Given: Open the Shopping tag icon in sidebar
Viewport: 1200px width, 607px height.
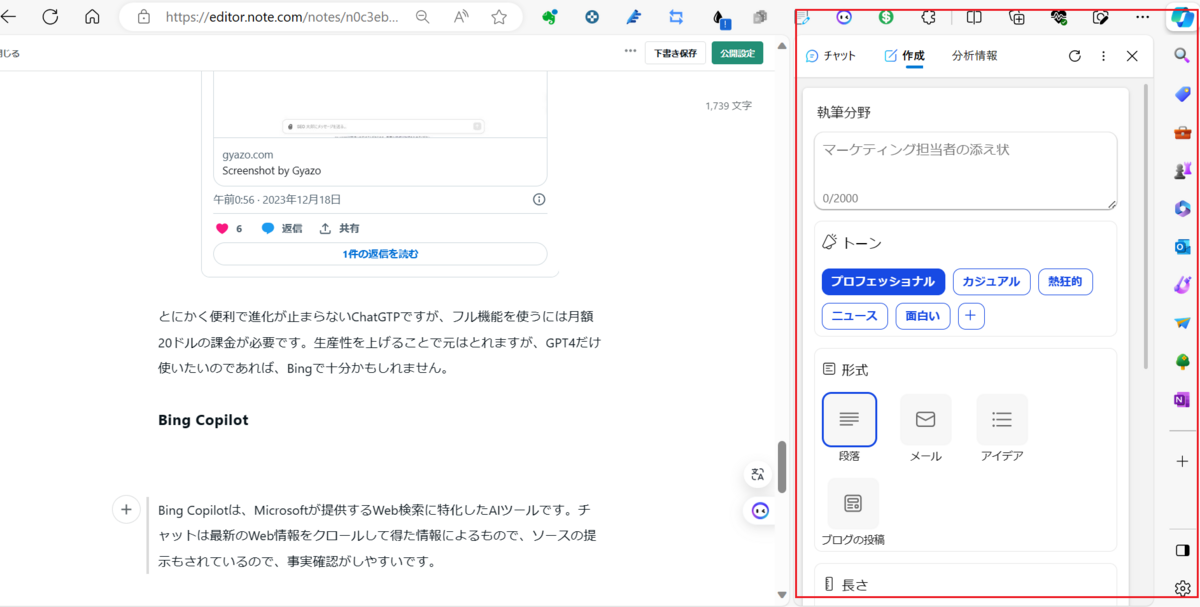Looking at the screenshot, I should 1182,94.
